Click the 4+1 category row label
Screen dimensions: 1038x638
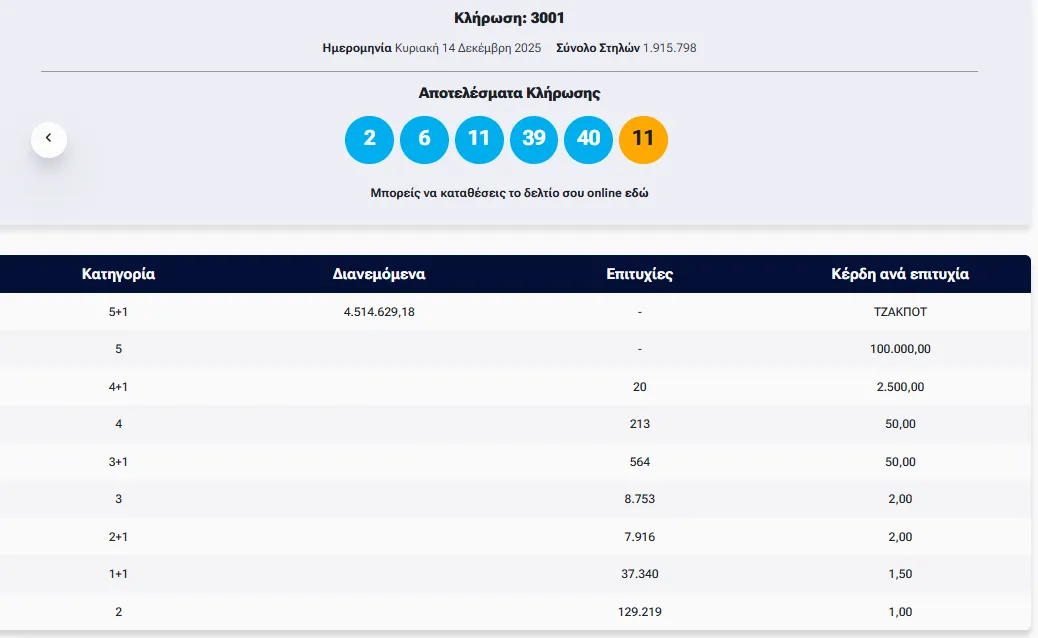(118, 387)
